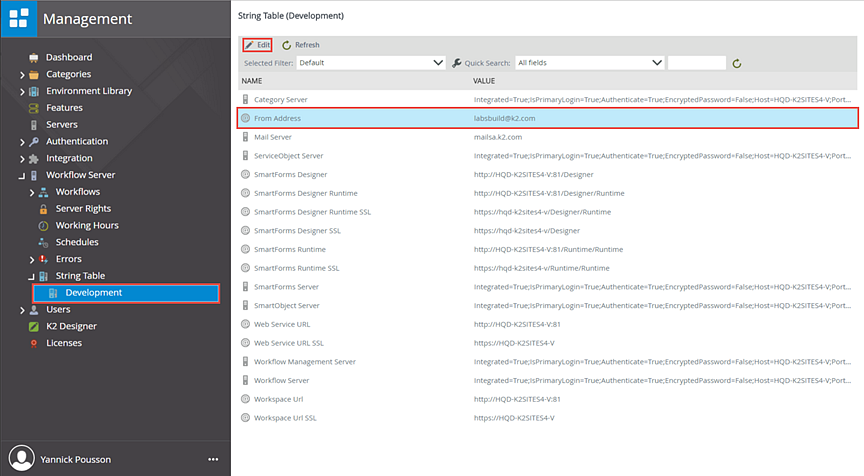
Task: Click the Integration puzzle icon
Action: (x=34, y=159)
